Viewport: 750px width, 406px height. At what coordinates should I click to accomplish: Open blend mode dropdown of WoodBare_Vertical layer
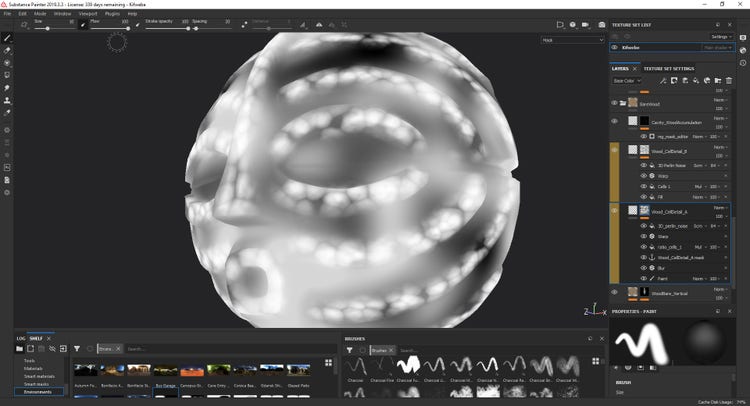coord(720,289)
